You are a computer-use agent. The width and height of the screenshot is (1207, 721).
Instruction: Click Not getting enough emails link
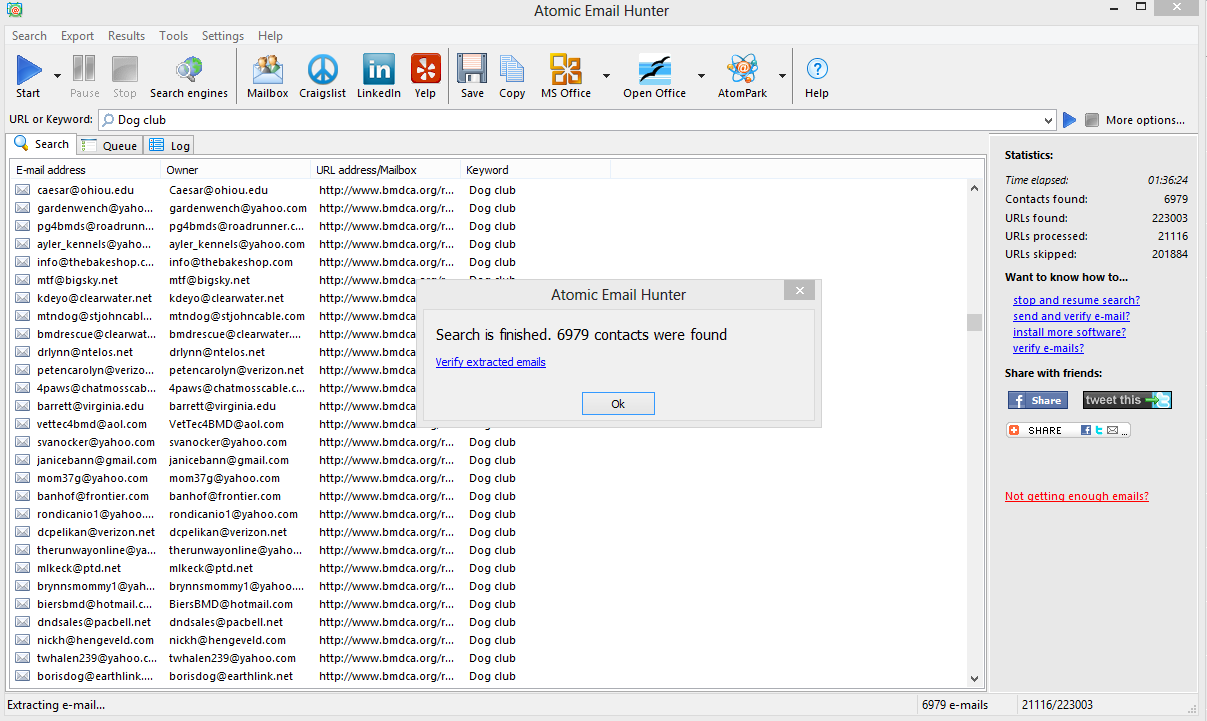(1077, 496)
